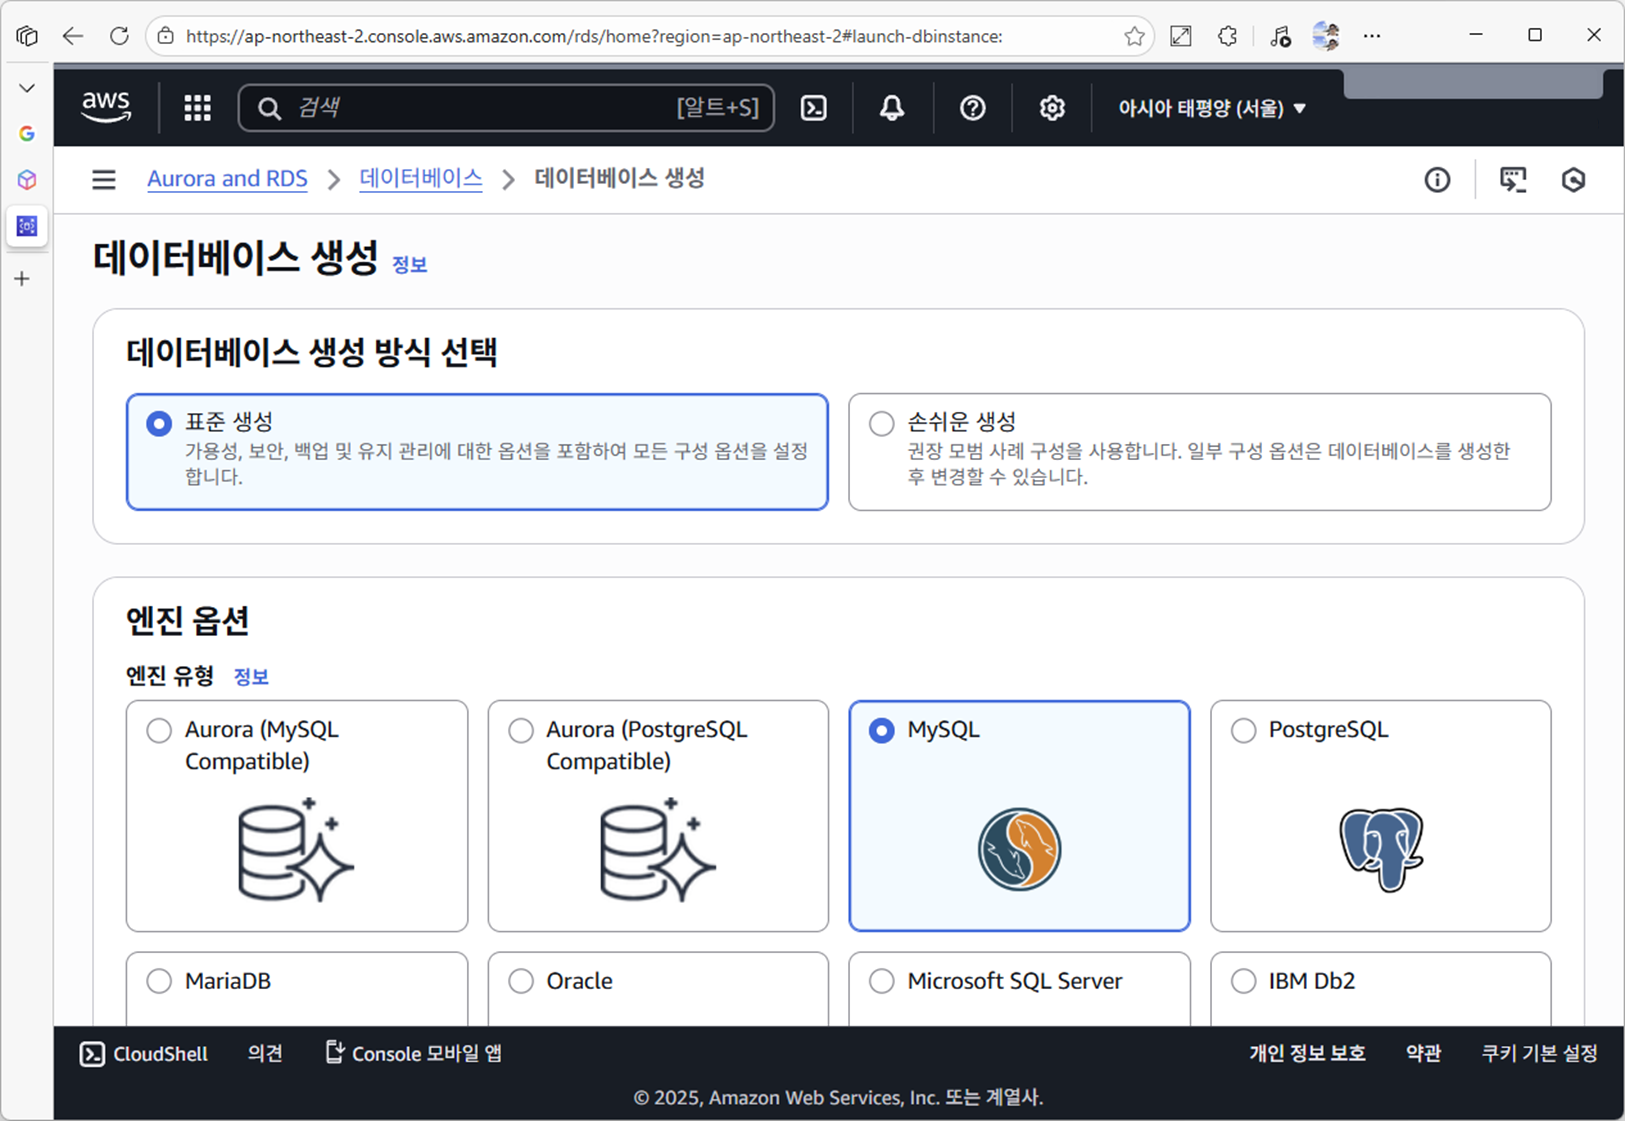
Task: Open 정보 link next to 엔진 유형
Action: tap(251, 677)
